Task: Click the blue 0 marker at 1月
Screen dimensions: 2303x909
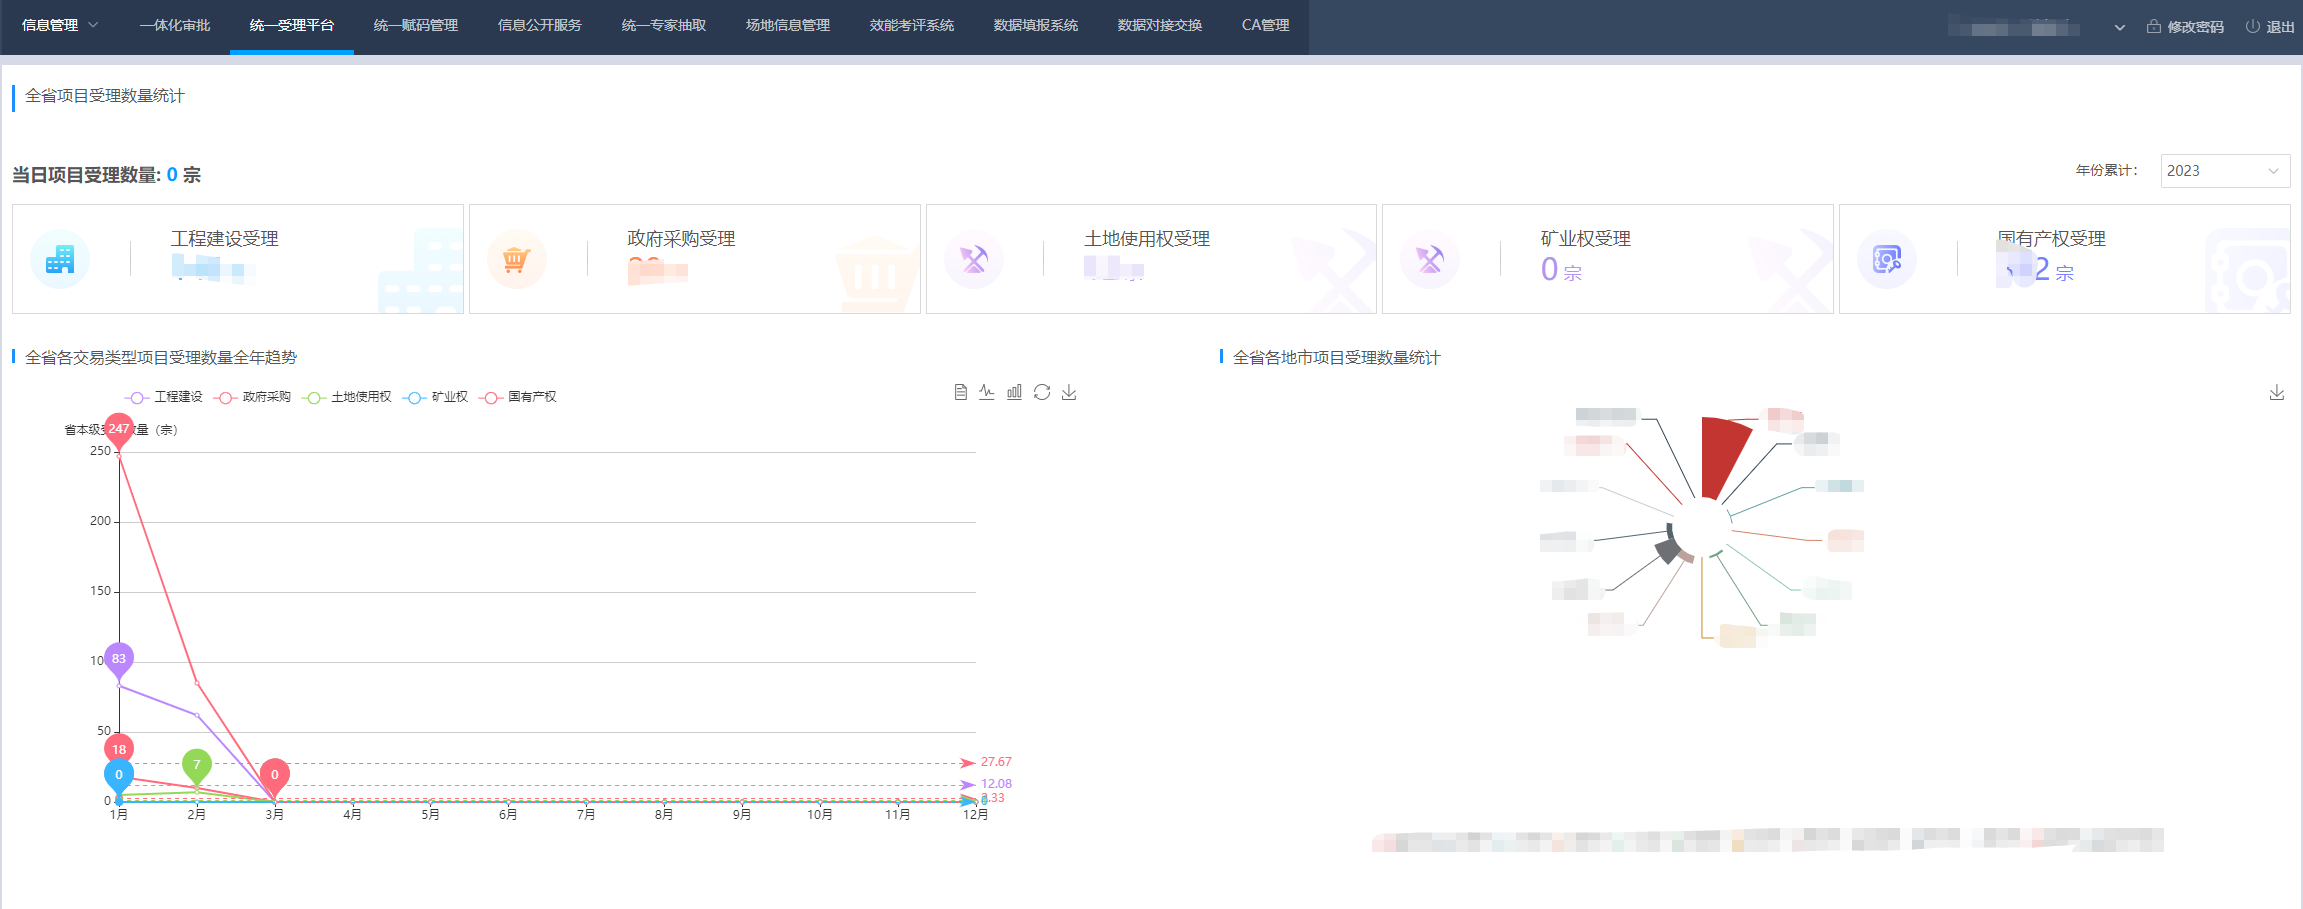Action: point(119,776)
